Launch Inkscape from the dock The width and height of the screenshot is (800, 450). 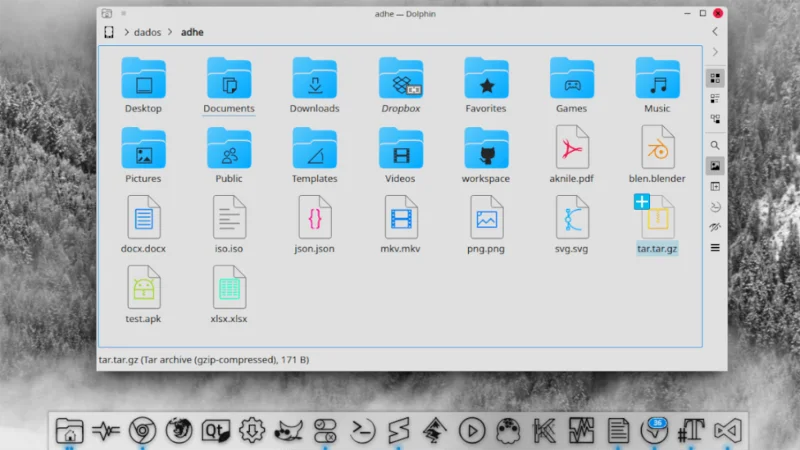point(435,431)
